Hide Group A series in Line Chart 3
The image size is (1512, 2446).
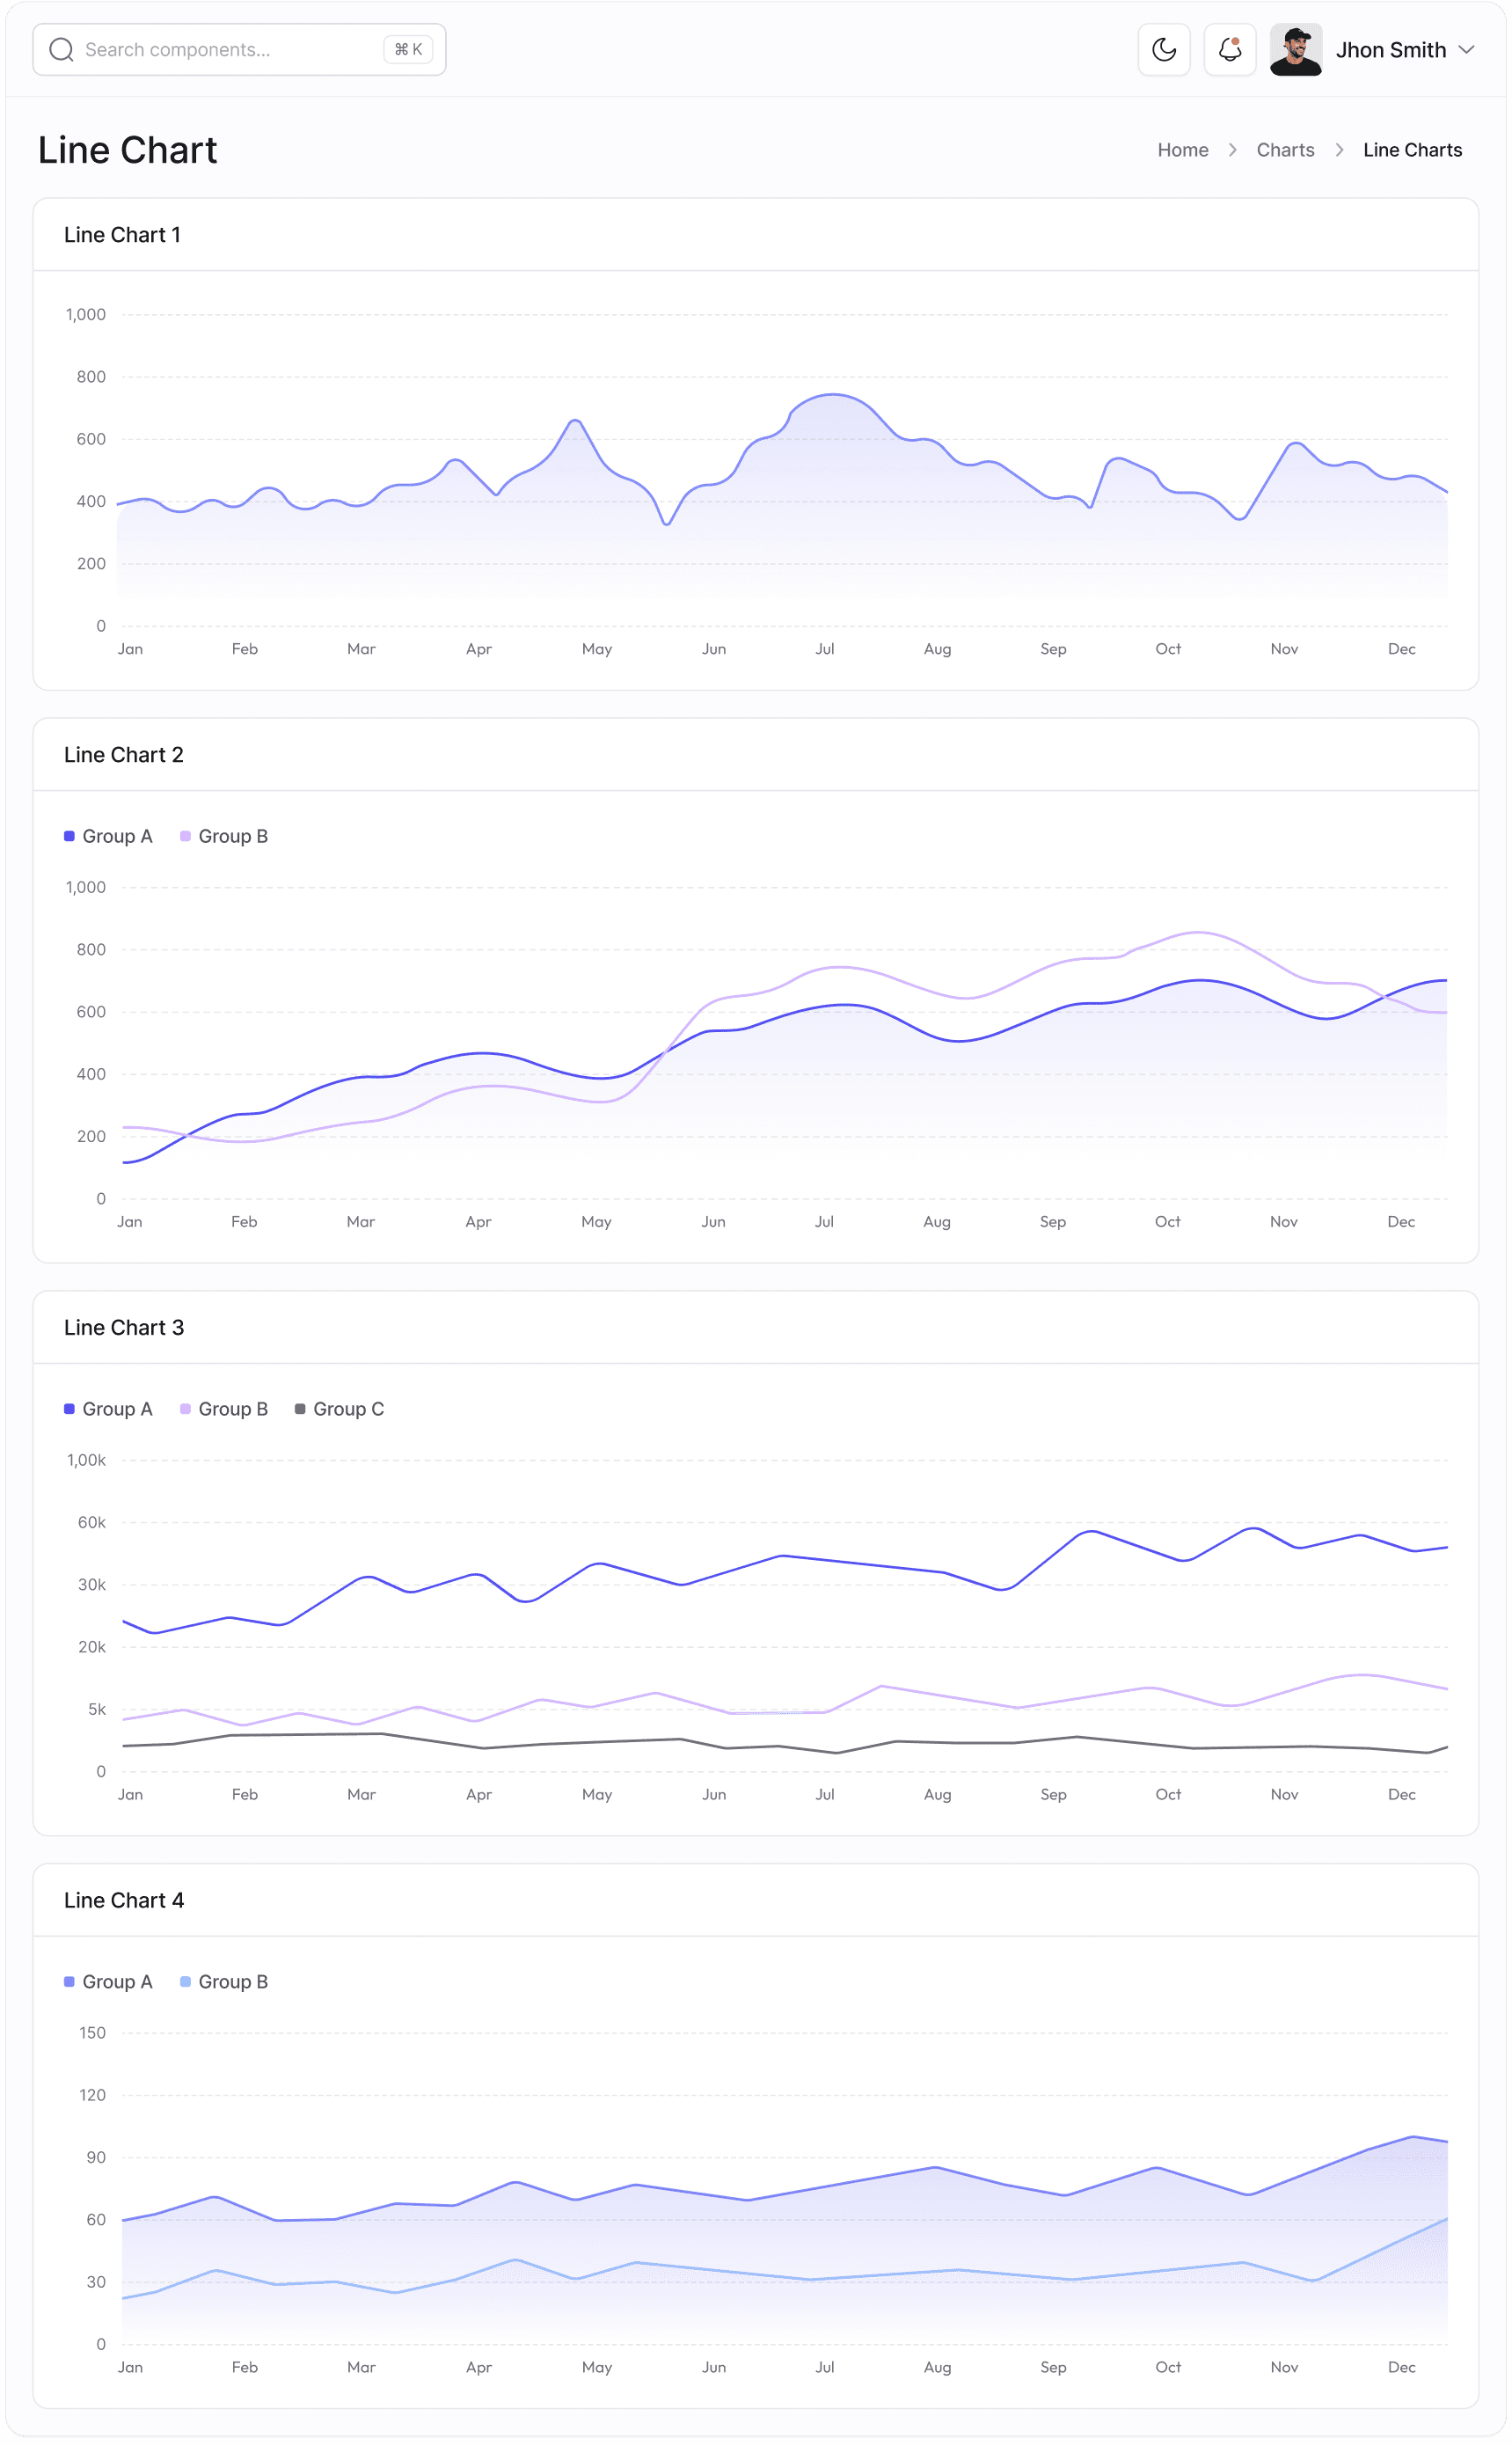point(108,1409)
